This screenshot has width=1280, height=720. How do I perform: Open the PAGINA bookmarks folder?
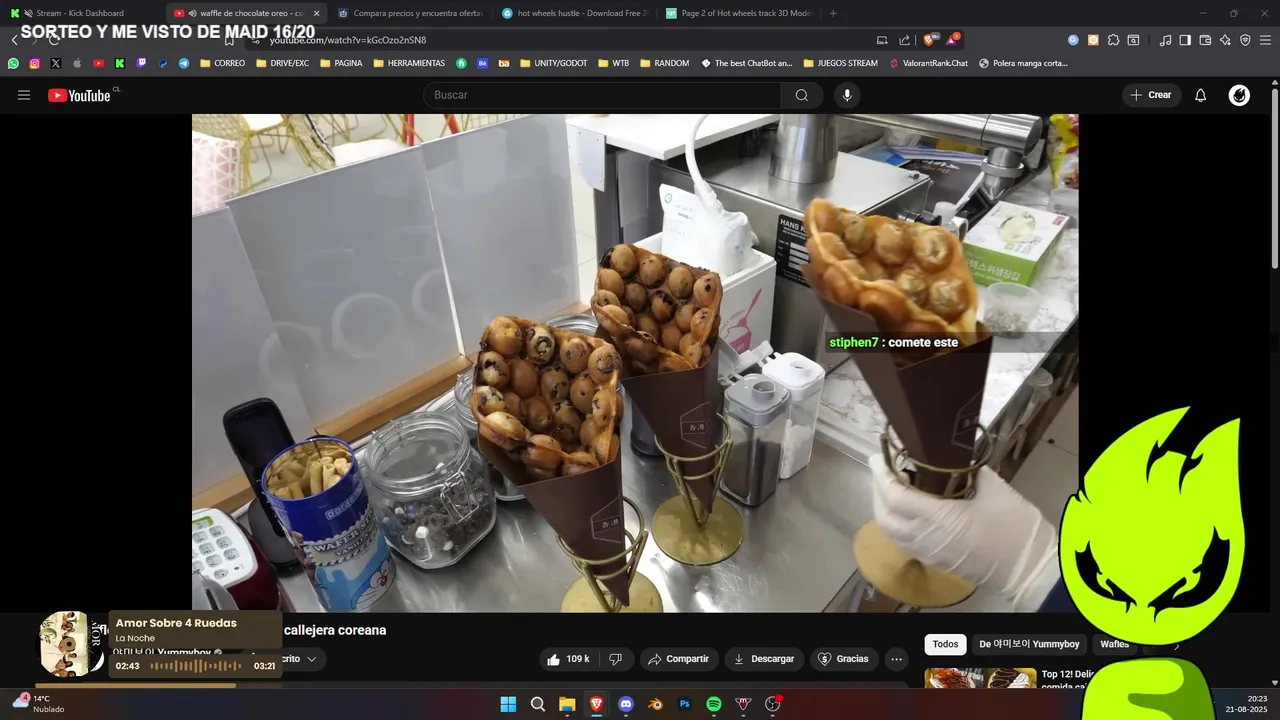tap(340, 63)
